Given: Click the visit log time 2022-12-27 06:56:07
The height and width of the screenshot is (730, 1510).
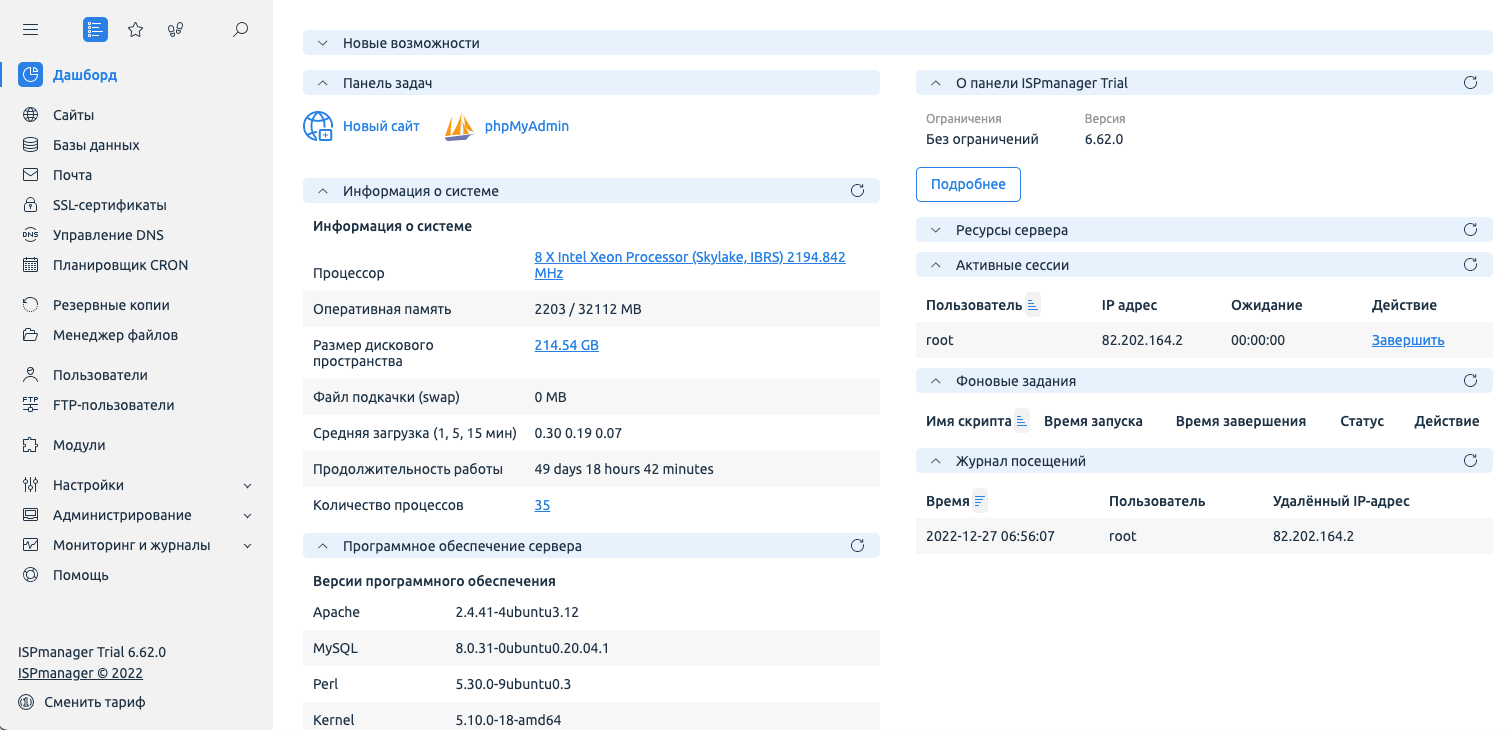Looking at the screenshot, I should click(990, 536).
